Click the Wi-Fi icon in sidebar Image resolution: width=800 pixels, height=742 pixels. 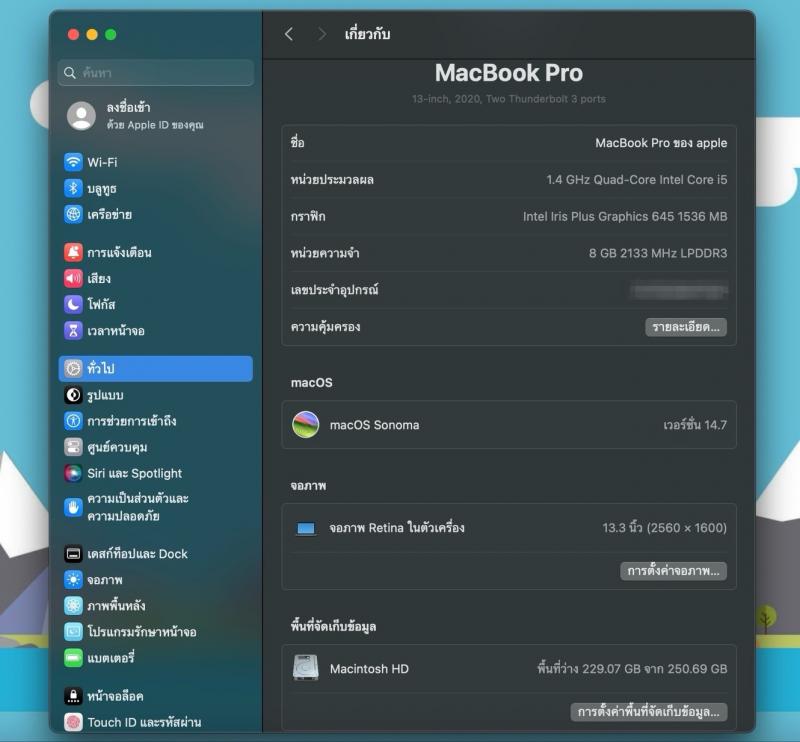[x=73, y=162]
